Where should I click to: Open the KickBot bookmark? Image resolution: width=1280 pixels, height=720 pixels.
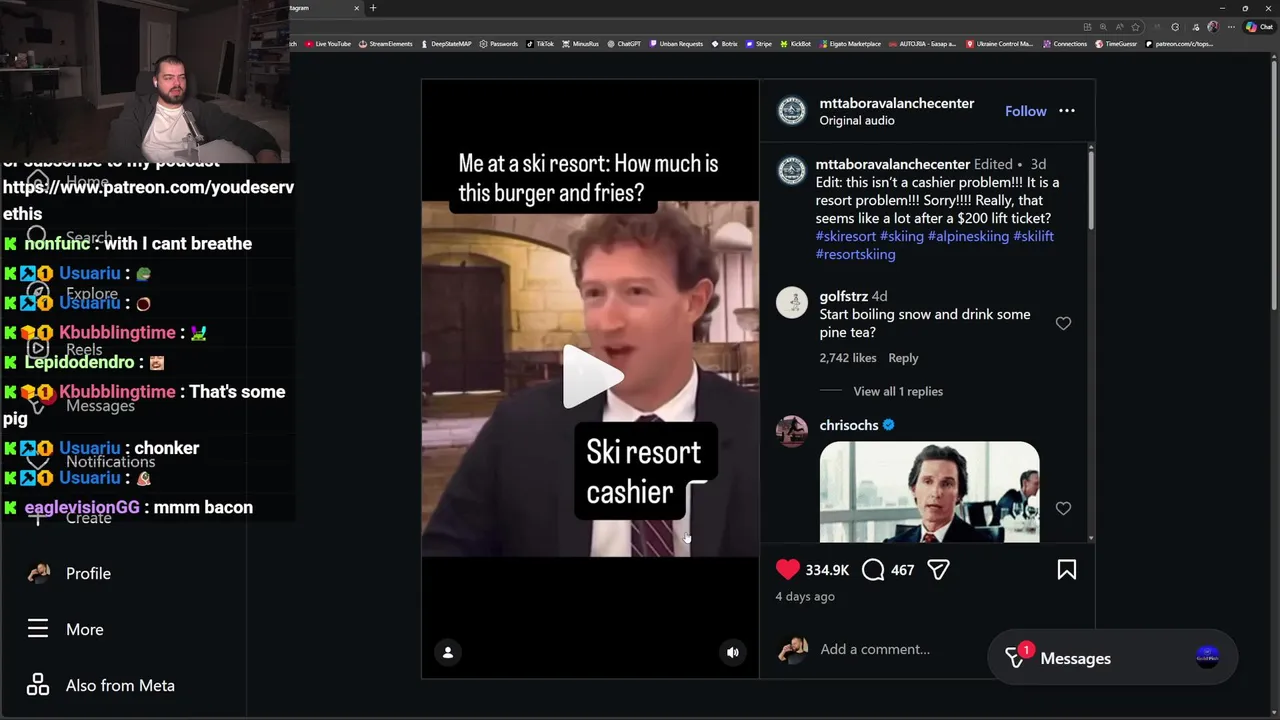[796, 44]
